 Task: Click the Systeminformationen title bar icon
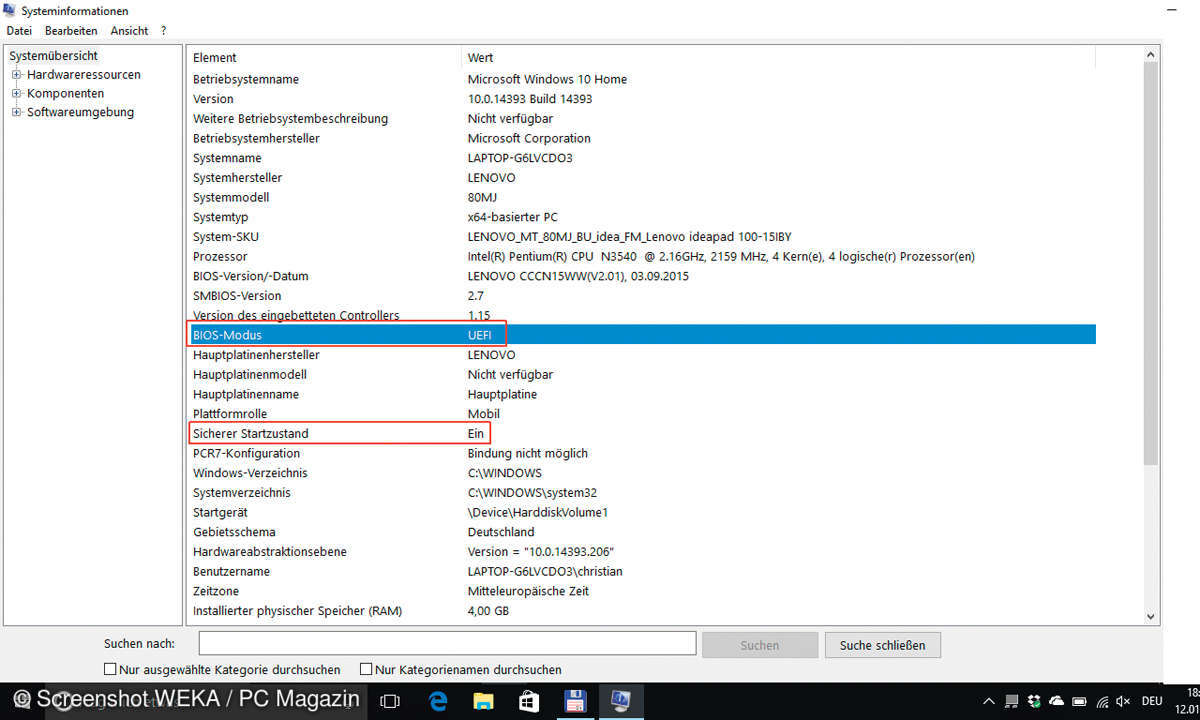click(x=11, y=11)
